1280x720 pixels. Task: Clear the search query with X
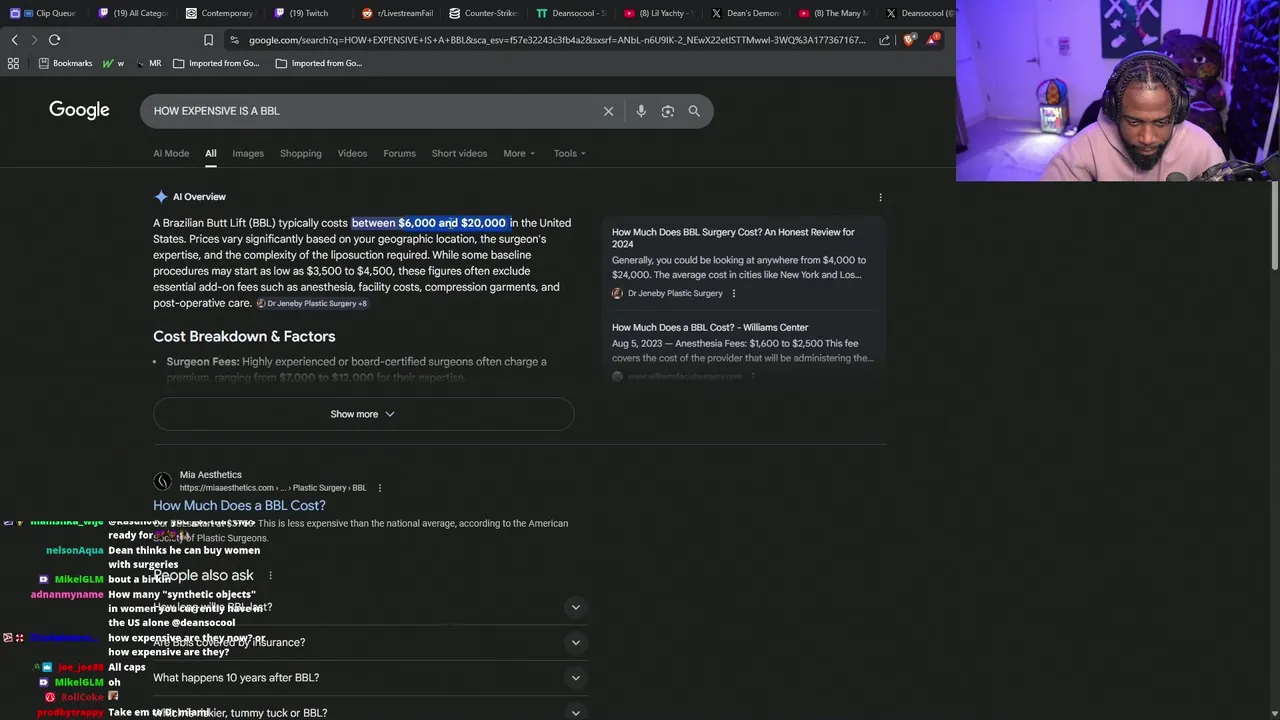point(608,111)
